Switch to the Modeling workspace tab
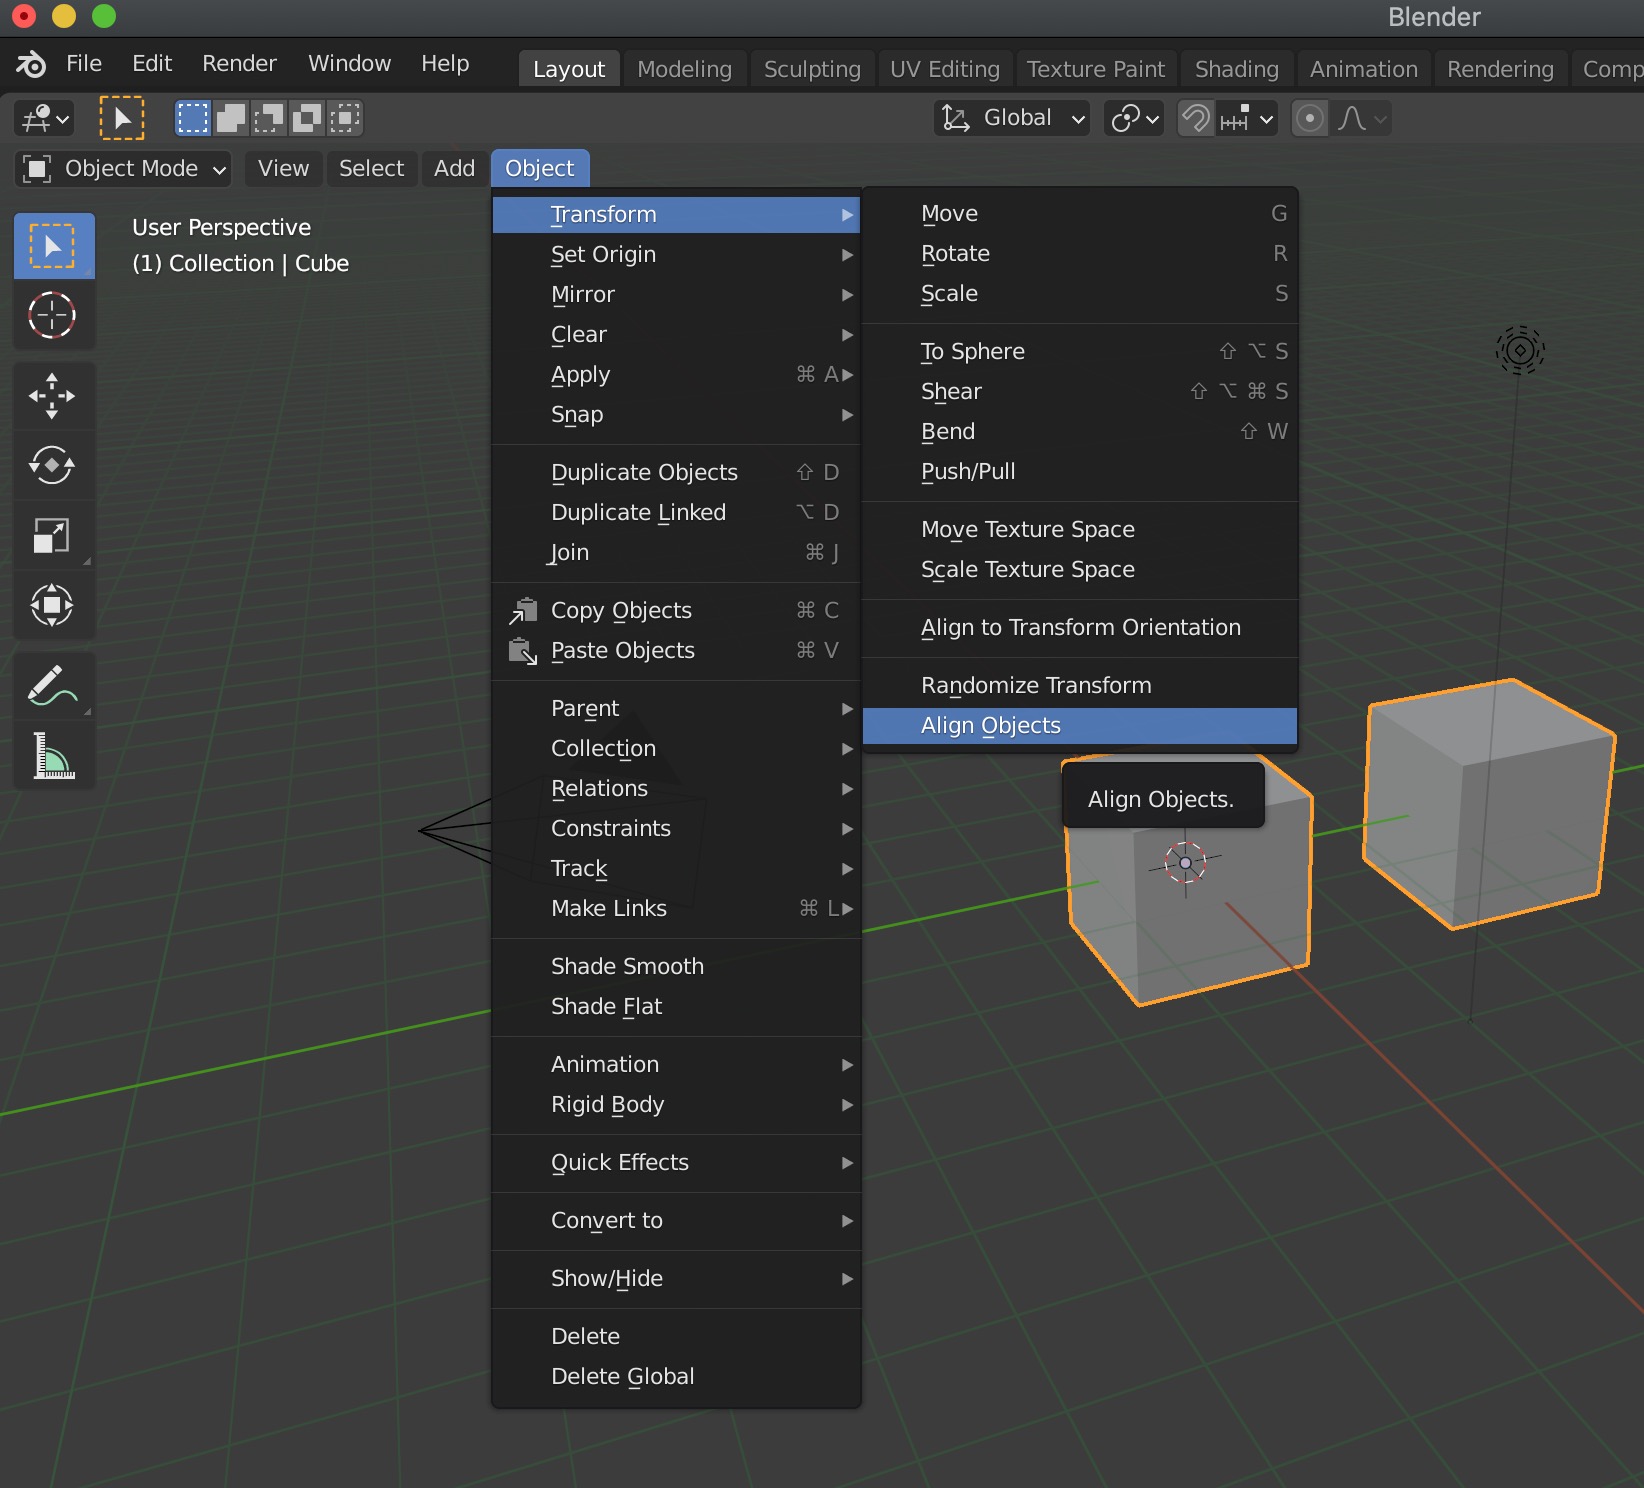The image size is (1644, 1488). [x=685, y=69]
